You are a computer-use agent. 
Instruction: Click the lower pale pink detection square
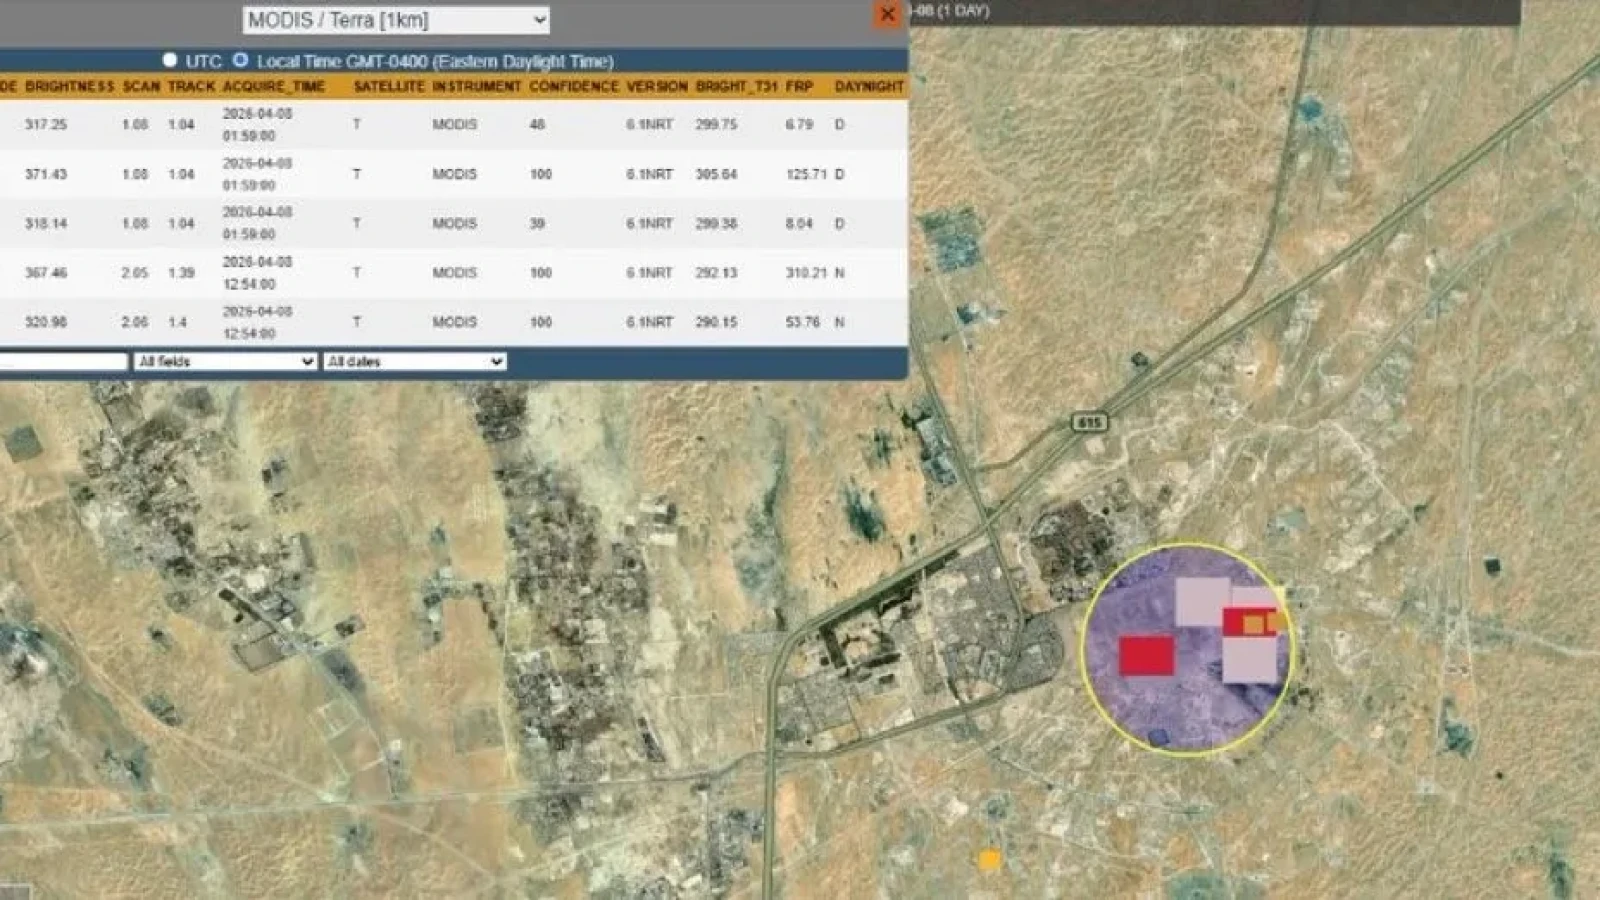coord(1250,660)
